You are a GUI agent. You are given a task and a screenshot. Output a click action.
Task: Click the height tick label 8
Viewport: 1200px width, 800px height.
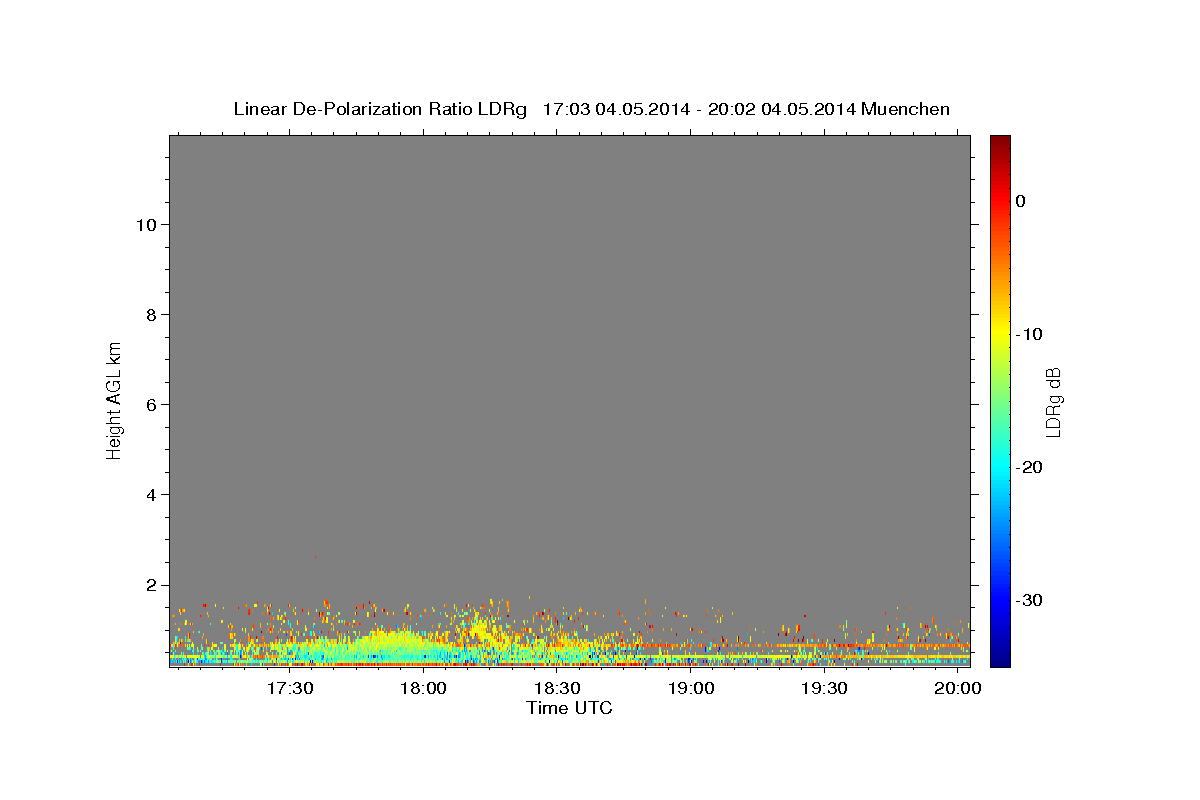tap(149, 314)
